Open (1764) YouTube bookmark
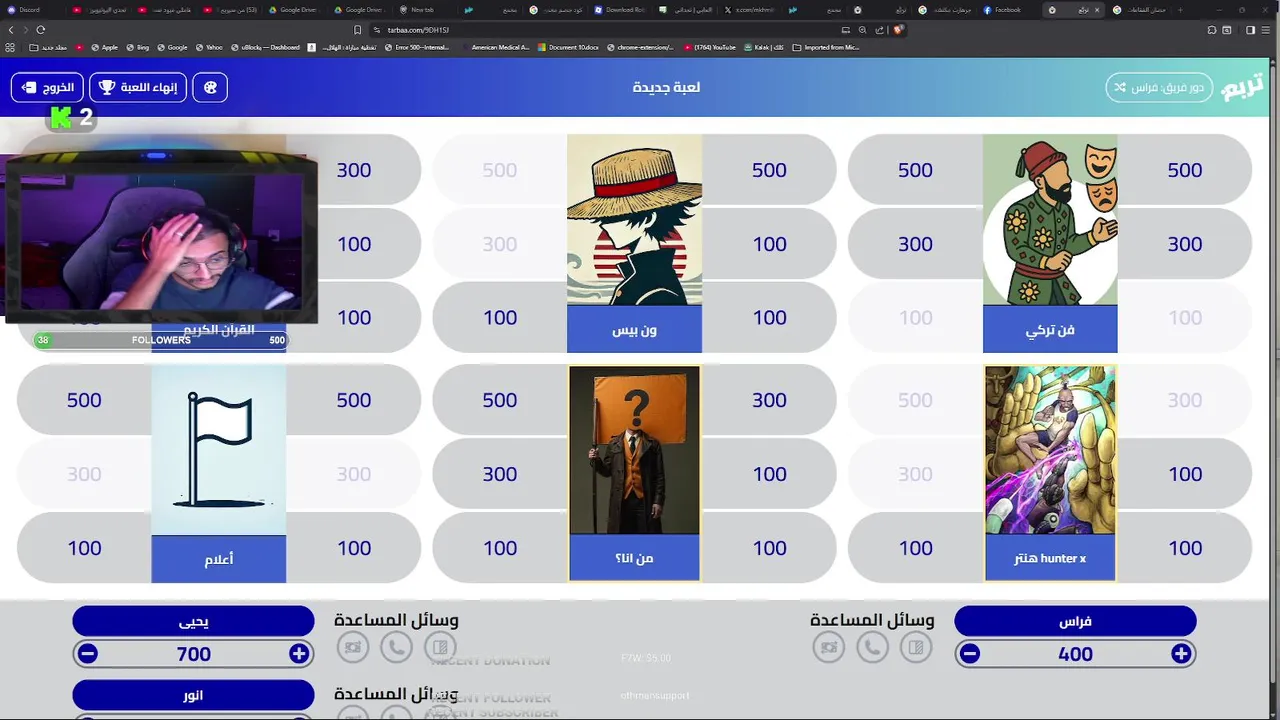 710,47
